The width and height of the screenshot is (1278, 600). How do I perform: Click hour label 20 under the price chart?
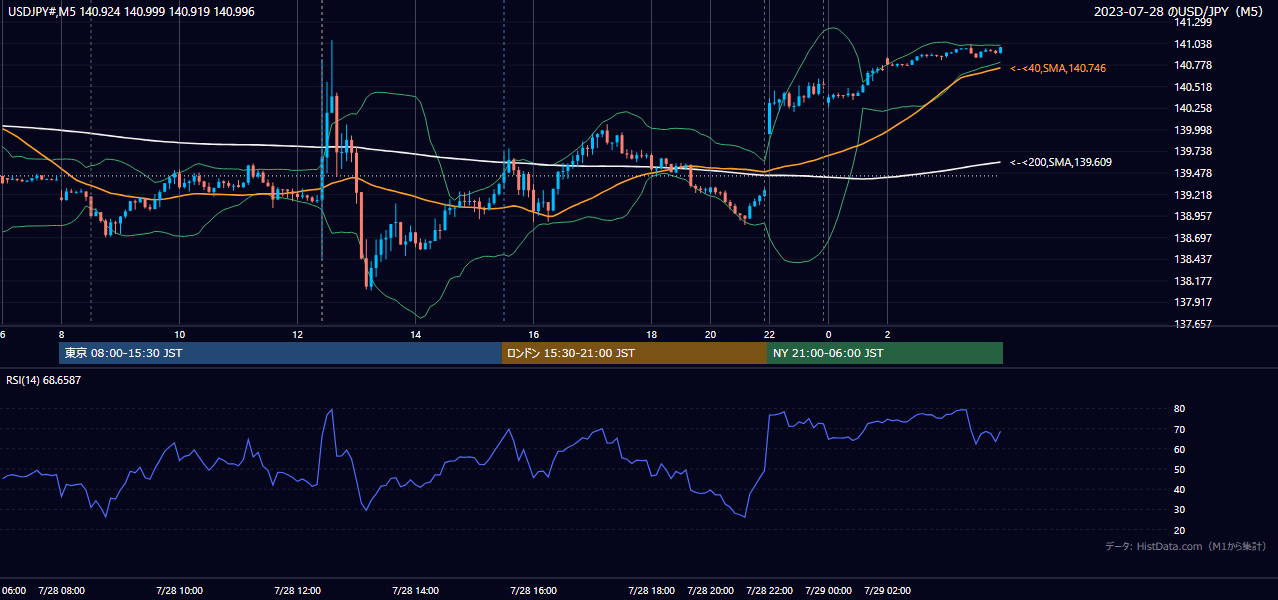click(x=710, y=334)
